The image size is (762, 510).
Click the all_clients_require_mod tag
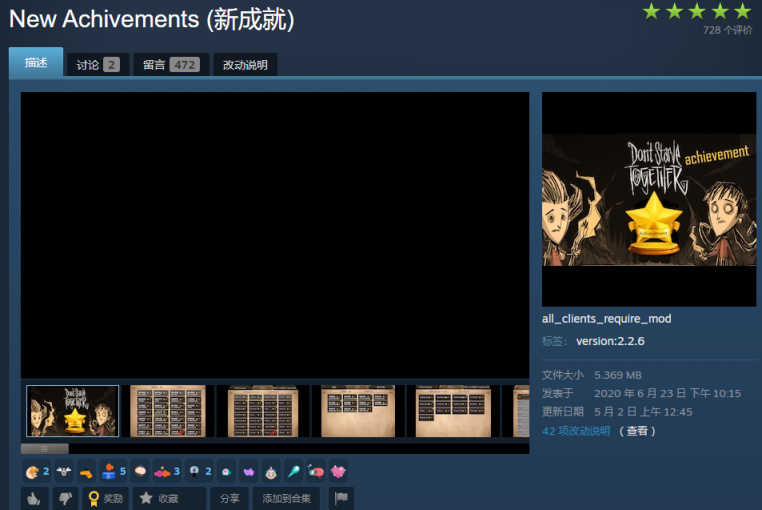coord(606,319)
